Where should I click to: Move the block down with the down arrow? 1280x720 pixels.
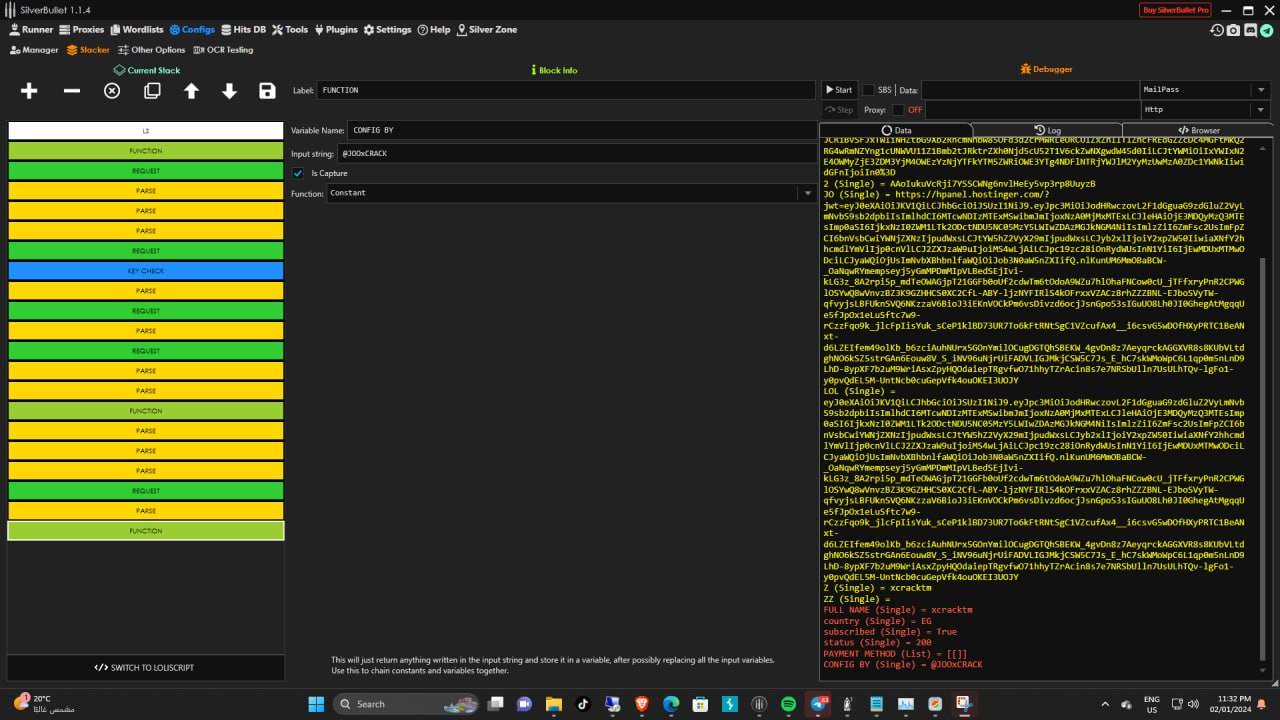[x=229, y=91]
